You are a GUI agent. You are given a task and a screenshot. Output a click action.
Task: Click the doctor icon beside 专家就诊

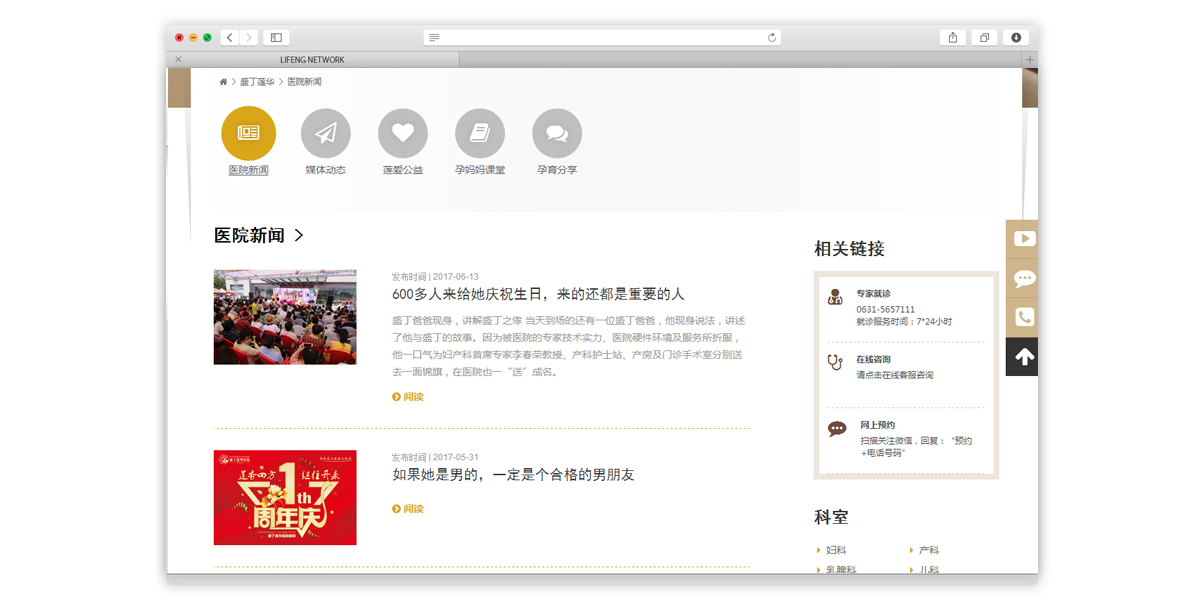click(835, 297)
